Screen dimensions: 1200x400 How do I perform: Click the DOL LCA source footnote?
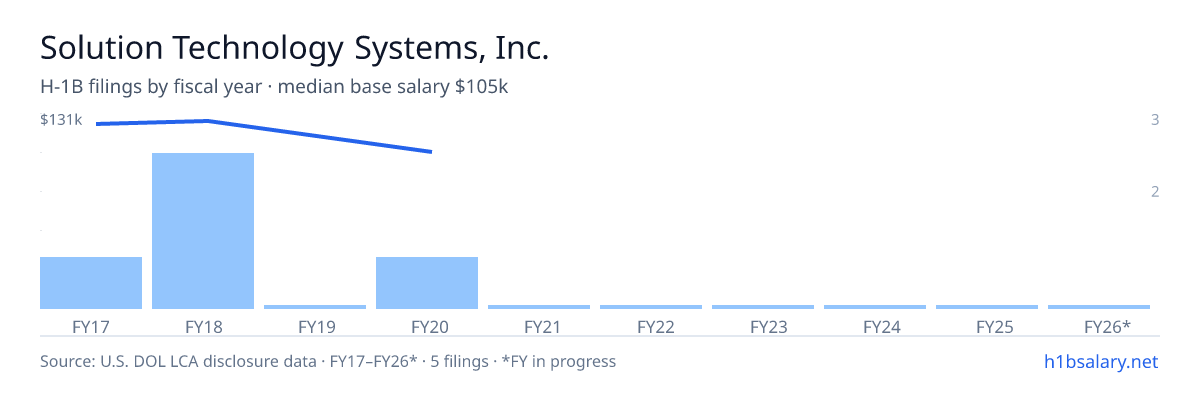(328, 361)
